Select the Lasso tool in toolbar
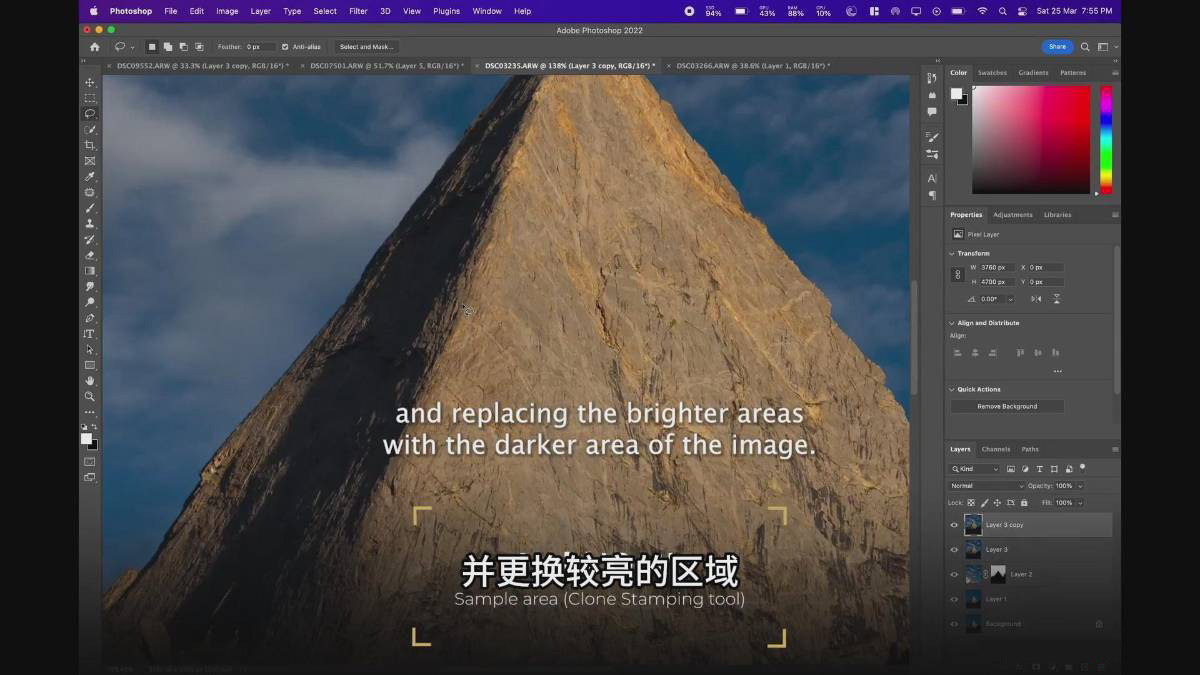 pyautogui.click(x=90, y=114)
